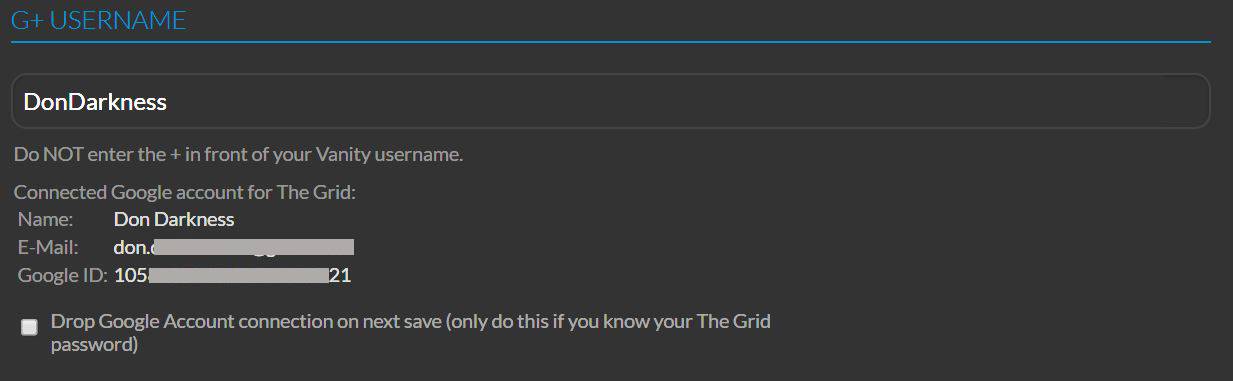1233x381 pixels.
Task: Click the trailing '21' of the Google ID
Action: click(340, 275)
